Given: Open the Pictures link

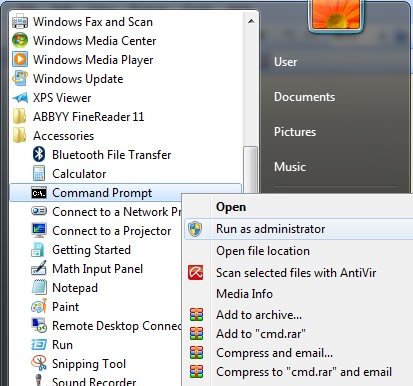Looking at the screenshot, I should click(x=295, y=132).
